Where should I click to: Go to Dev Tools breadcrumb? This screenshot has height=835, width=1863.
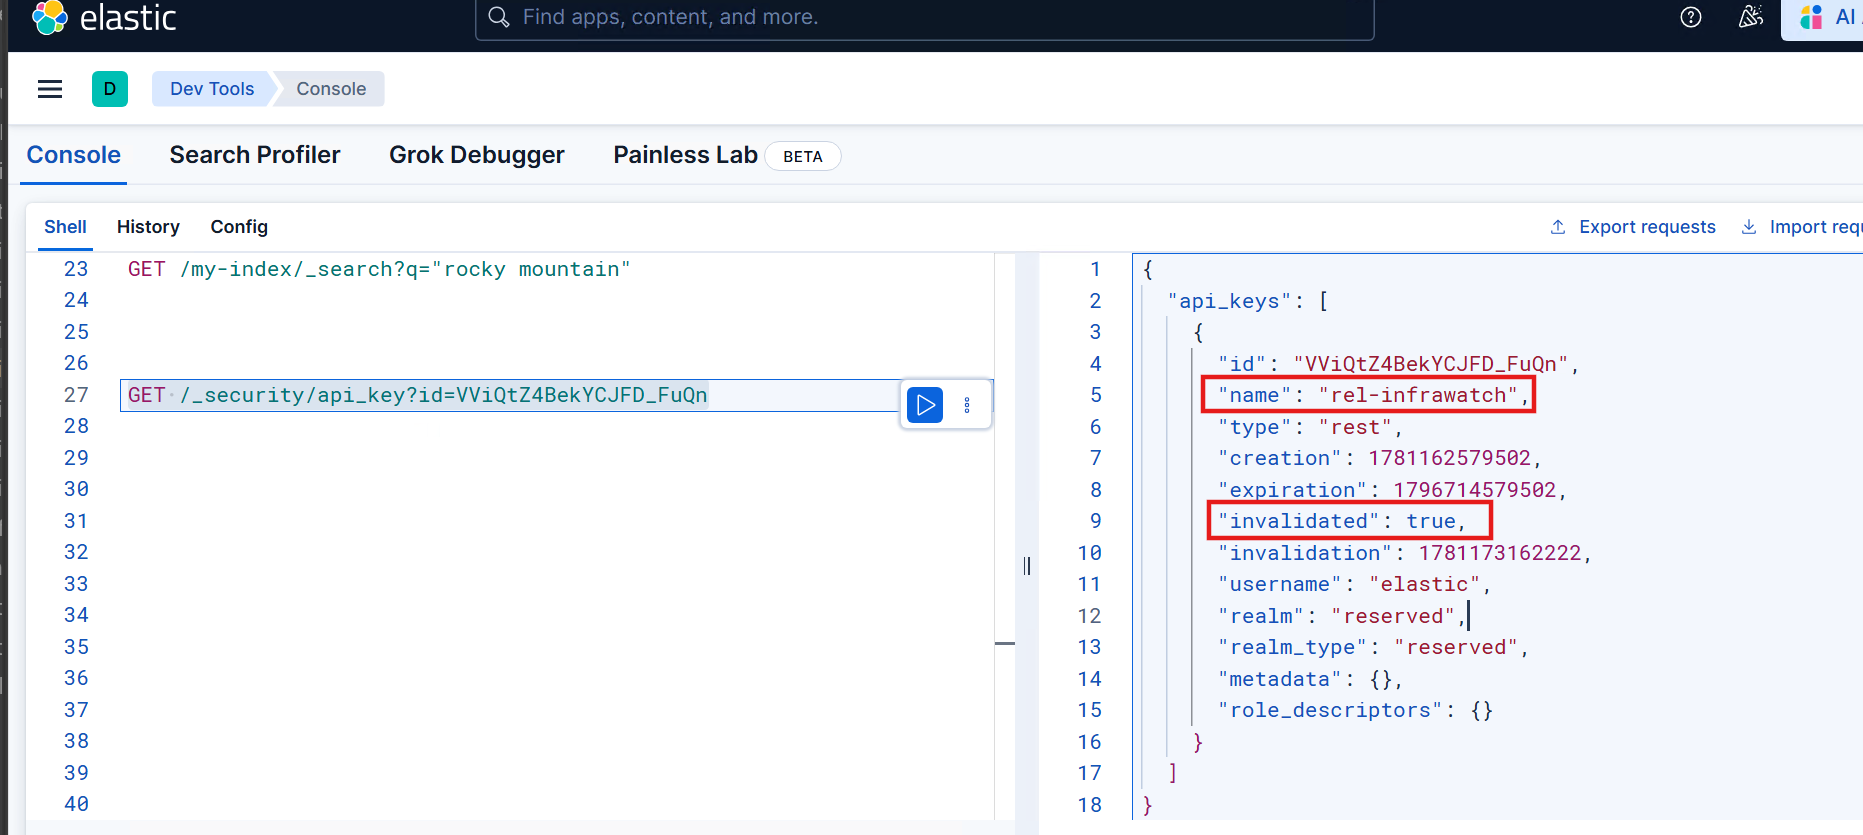pyautogui.click(x=212, y=89)
